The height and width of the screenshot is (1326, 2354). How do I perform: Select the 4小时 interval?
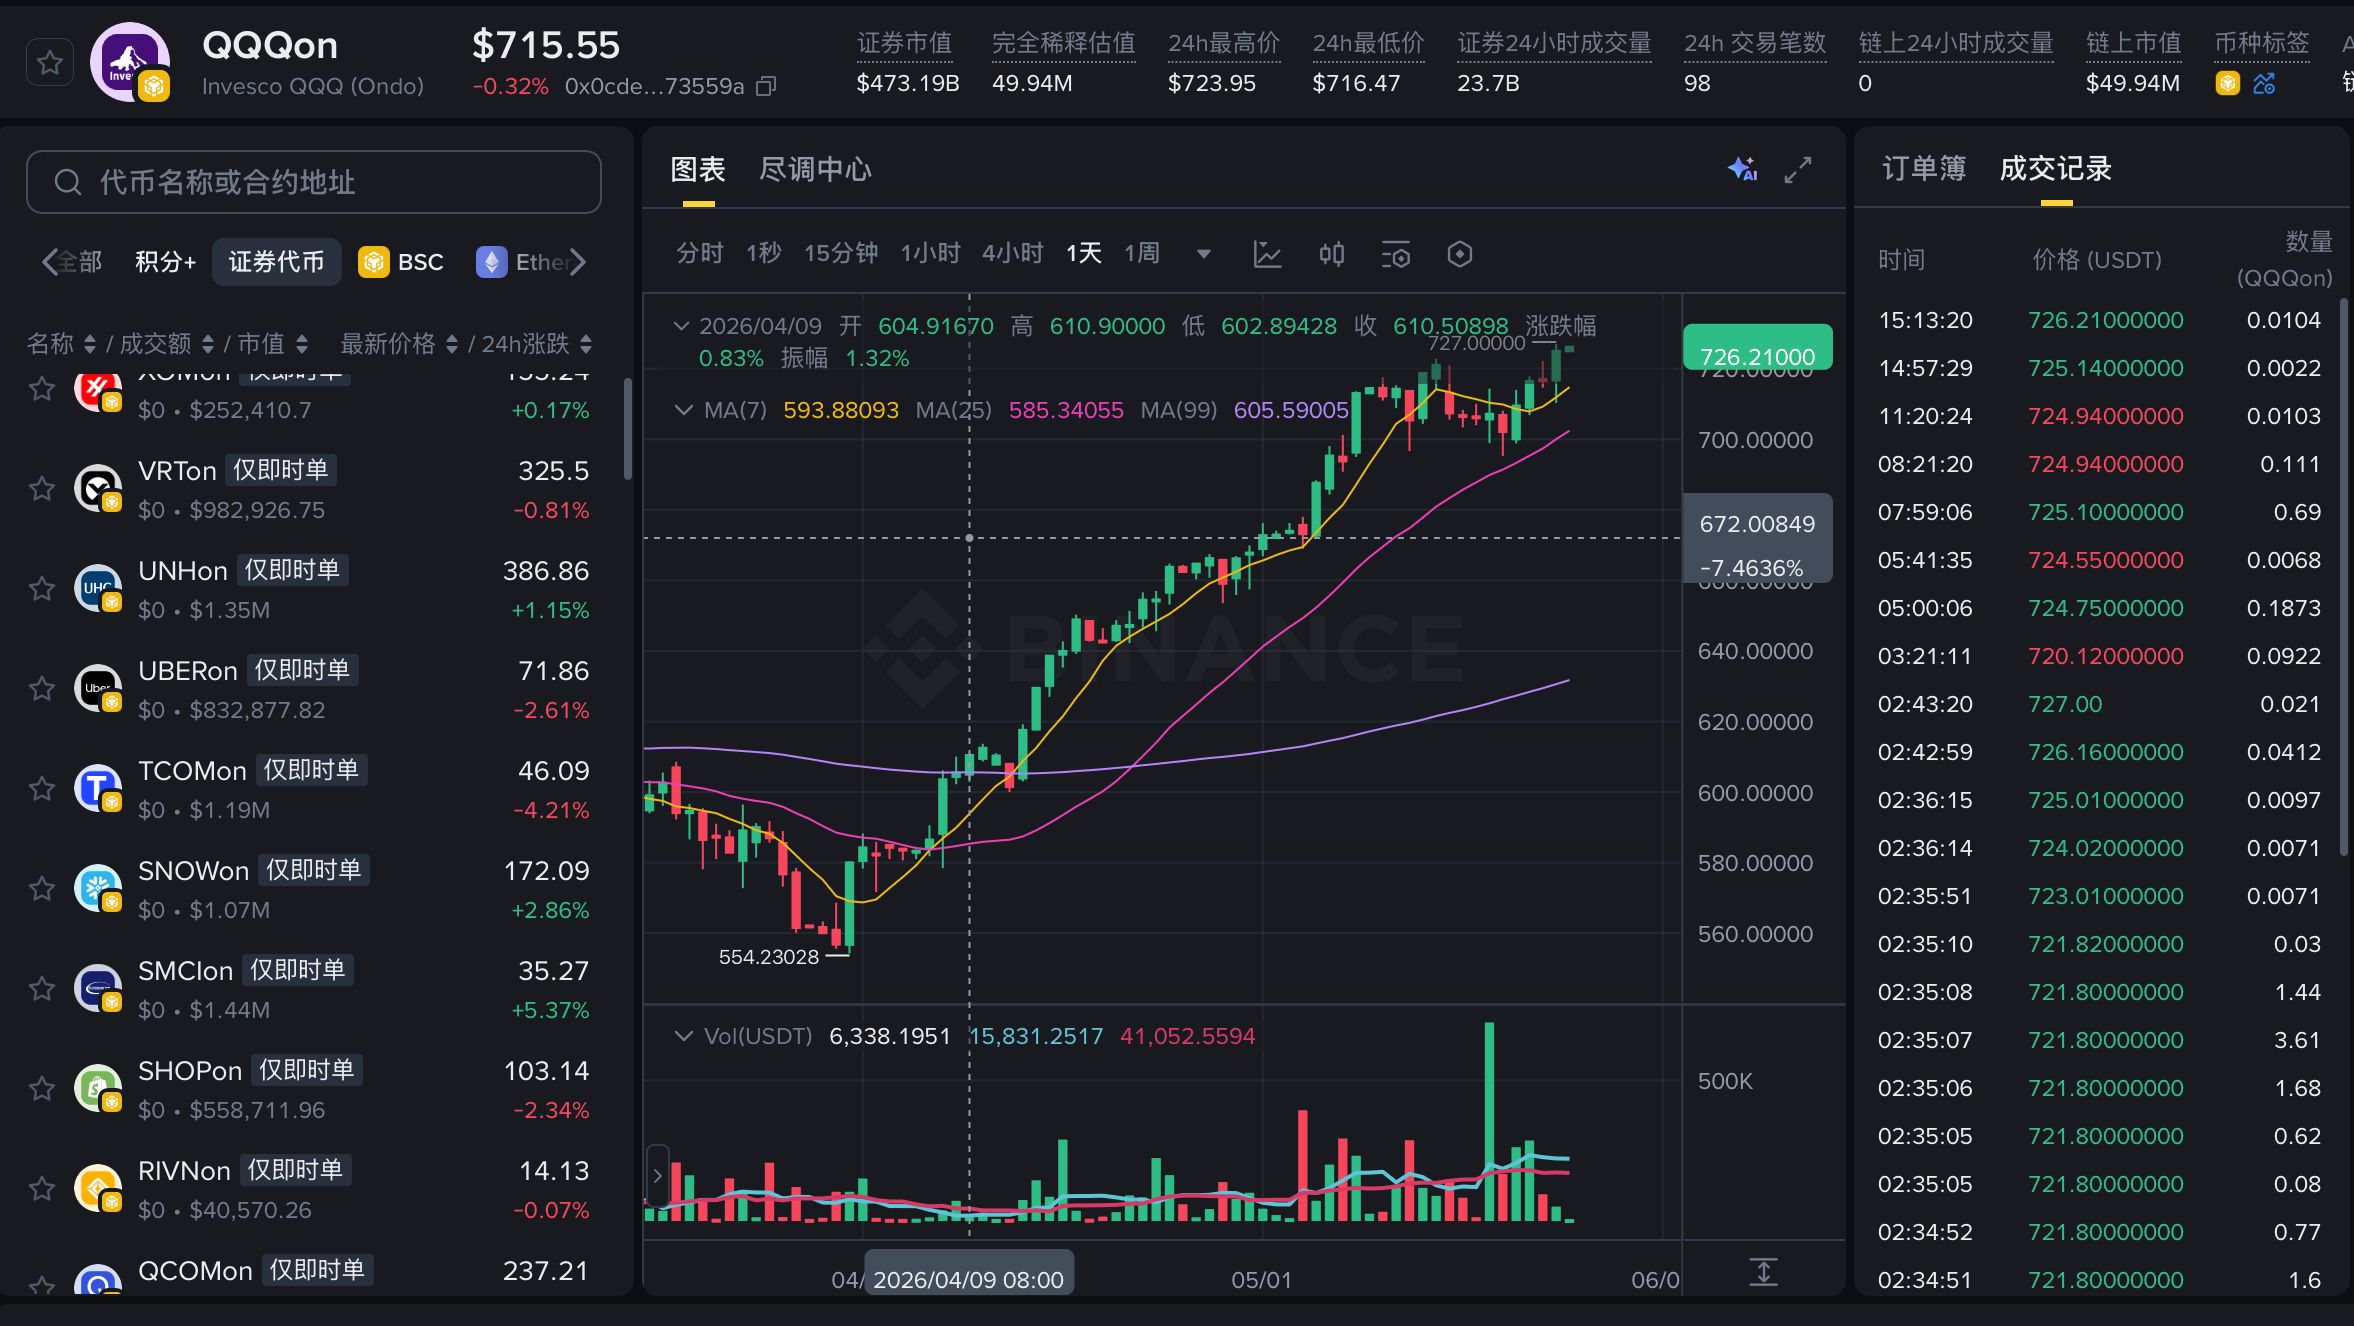(1012, 253)
